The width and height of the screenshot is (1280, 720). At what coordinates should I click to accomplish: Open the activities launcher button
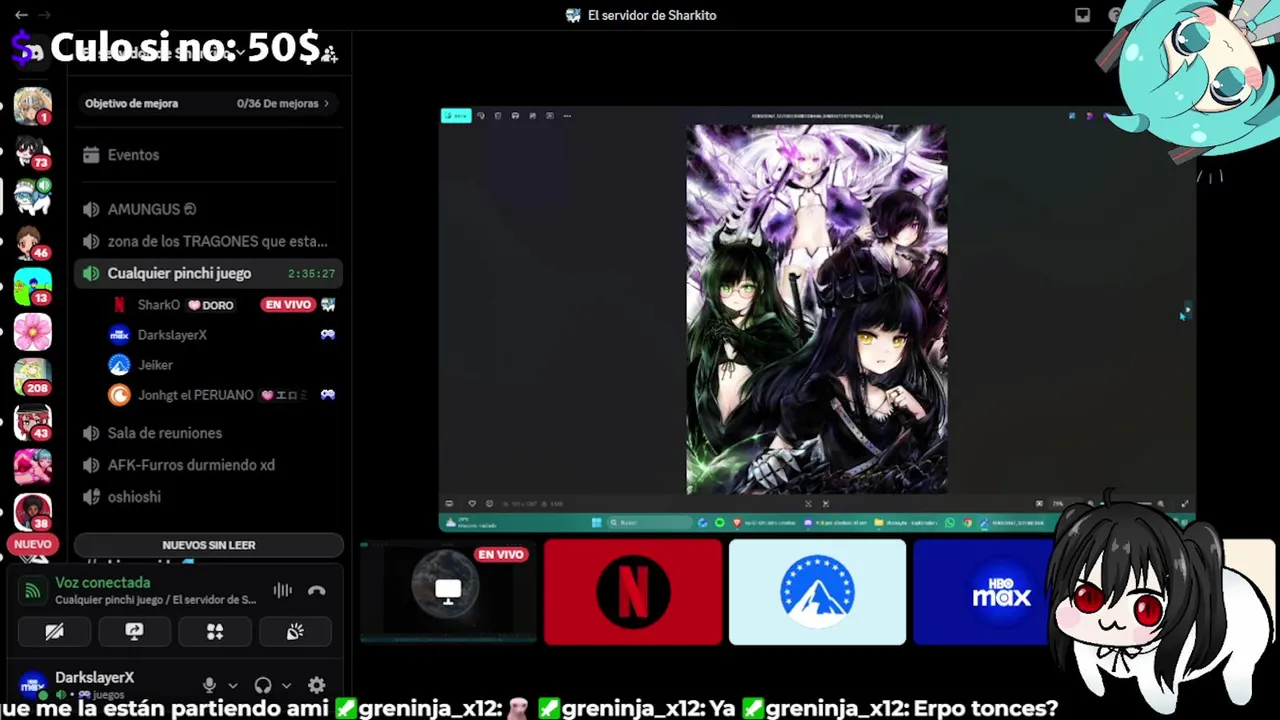[214, 632]
